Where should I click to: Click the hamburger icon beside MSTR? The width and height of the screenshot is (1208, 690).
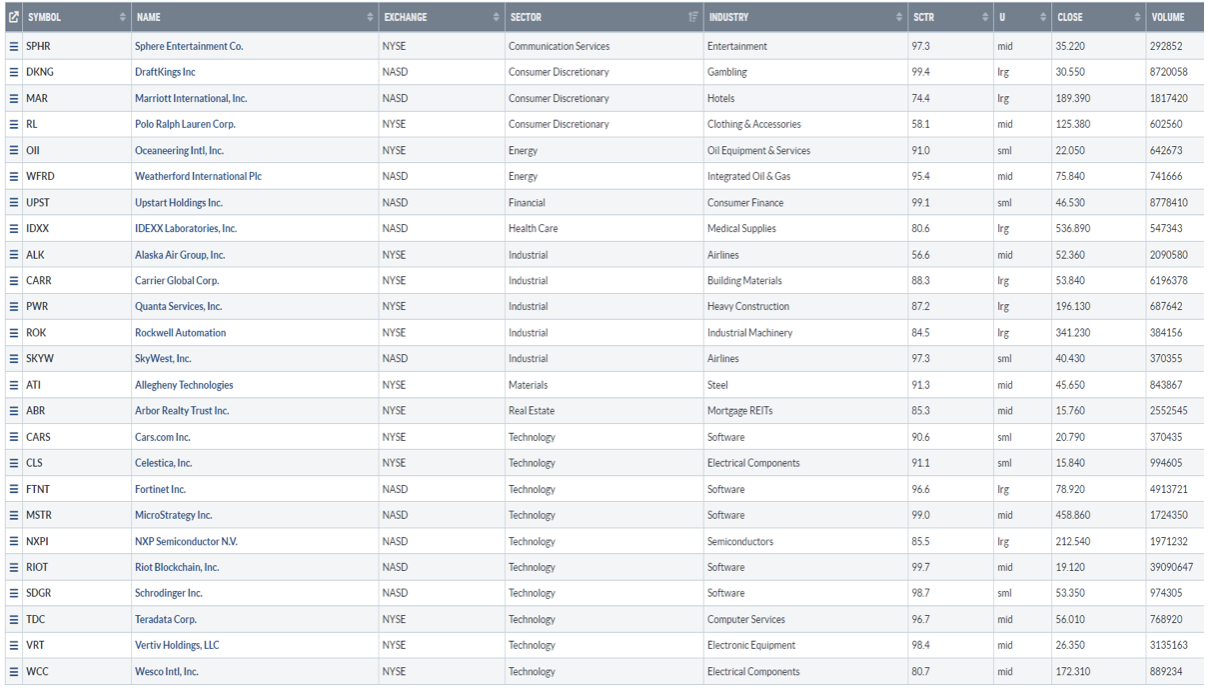14,515
